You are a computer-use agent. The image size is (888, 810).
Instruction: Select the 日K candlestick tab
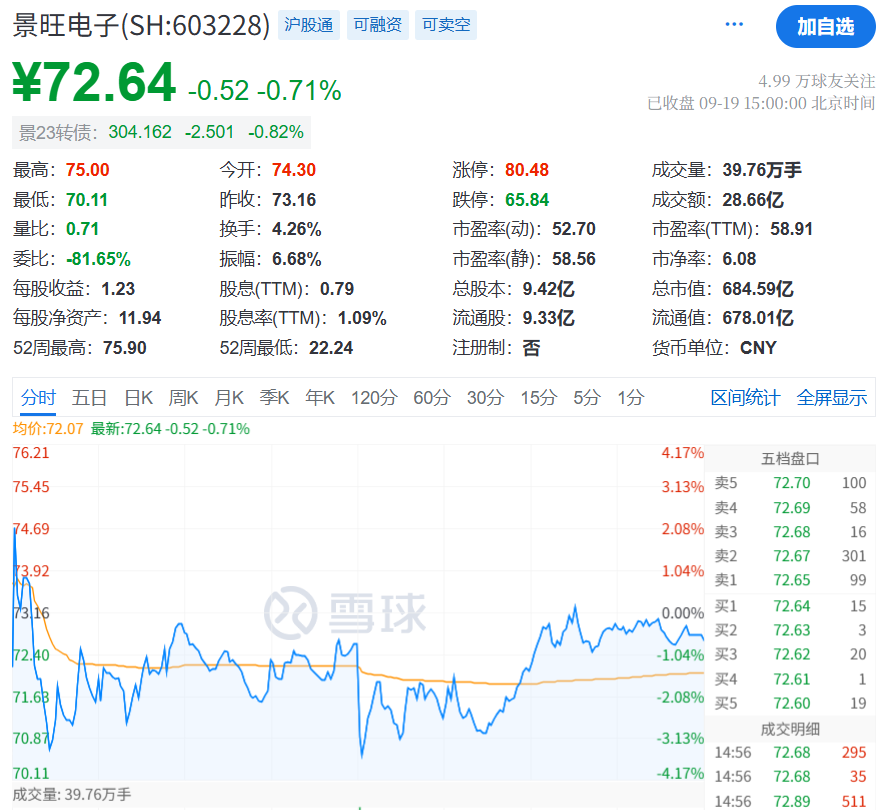pyautogui.click(x=138, y=397)
